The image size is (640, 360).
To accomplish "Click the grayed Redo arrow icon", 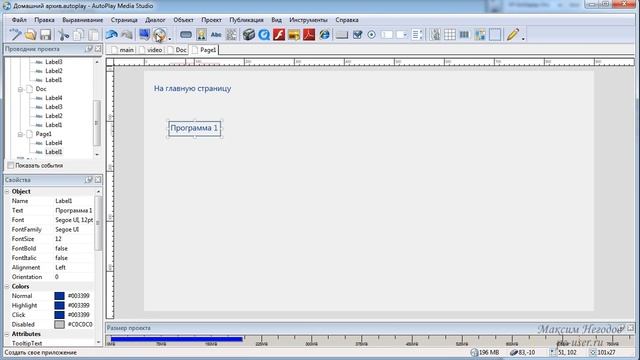I will coord(127,35).
